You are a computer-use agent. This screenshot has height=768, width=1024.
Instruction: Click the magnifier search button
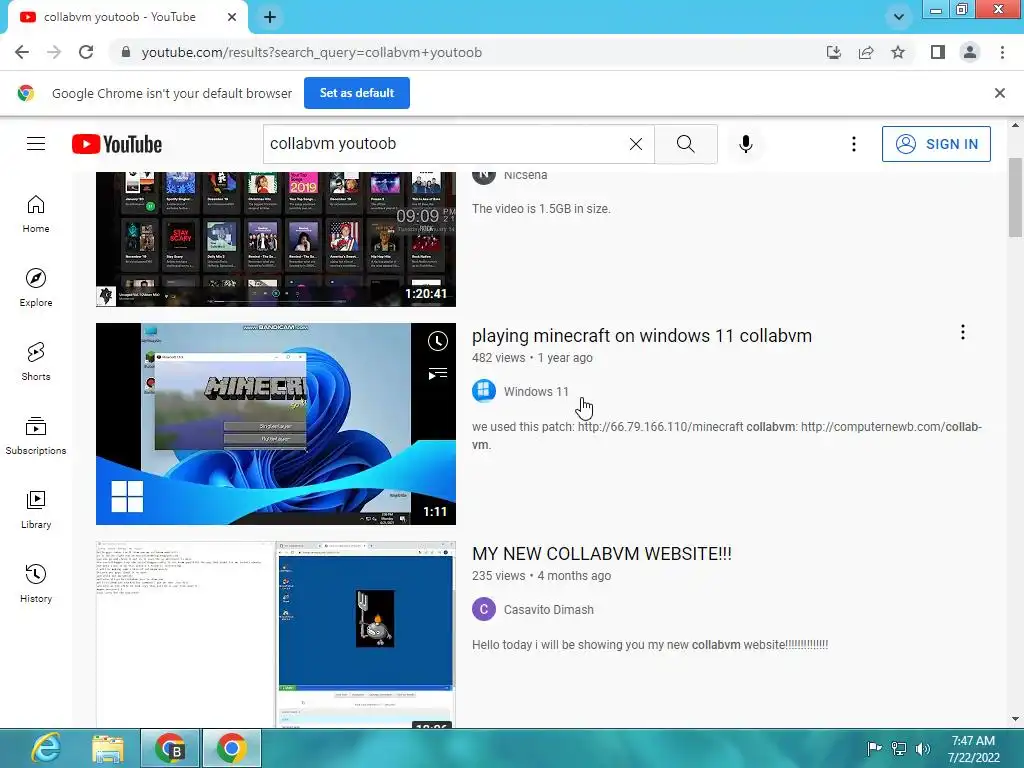(x=685, y=144)
